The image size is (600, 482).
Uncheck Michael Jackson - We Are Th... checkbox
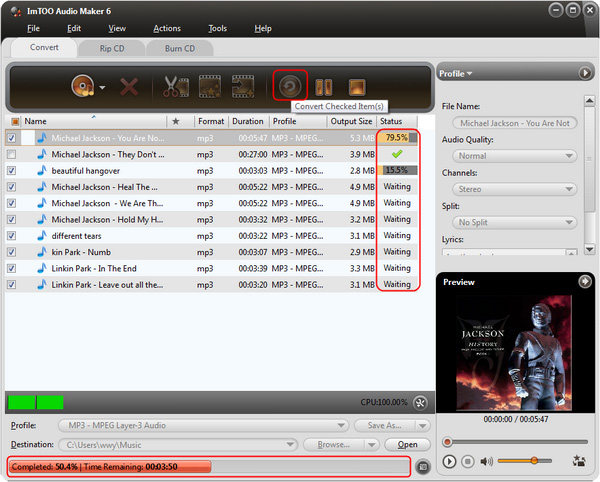click(x=11, y=203)
